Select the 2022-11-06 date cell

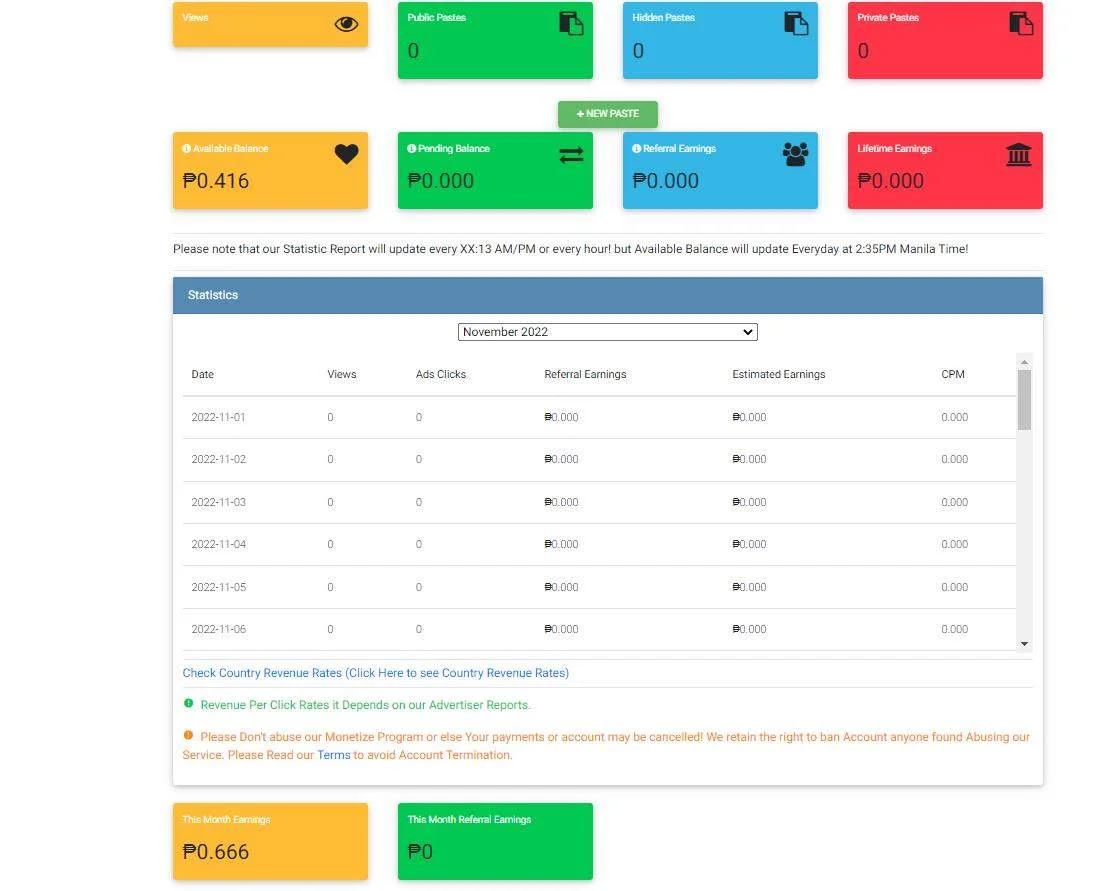[x=218, y=629]
